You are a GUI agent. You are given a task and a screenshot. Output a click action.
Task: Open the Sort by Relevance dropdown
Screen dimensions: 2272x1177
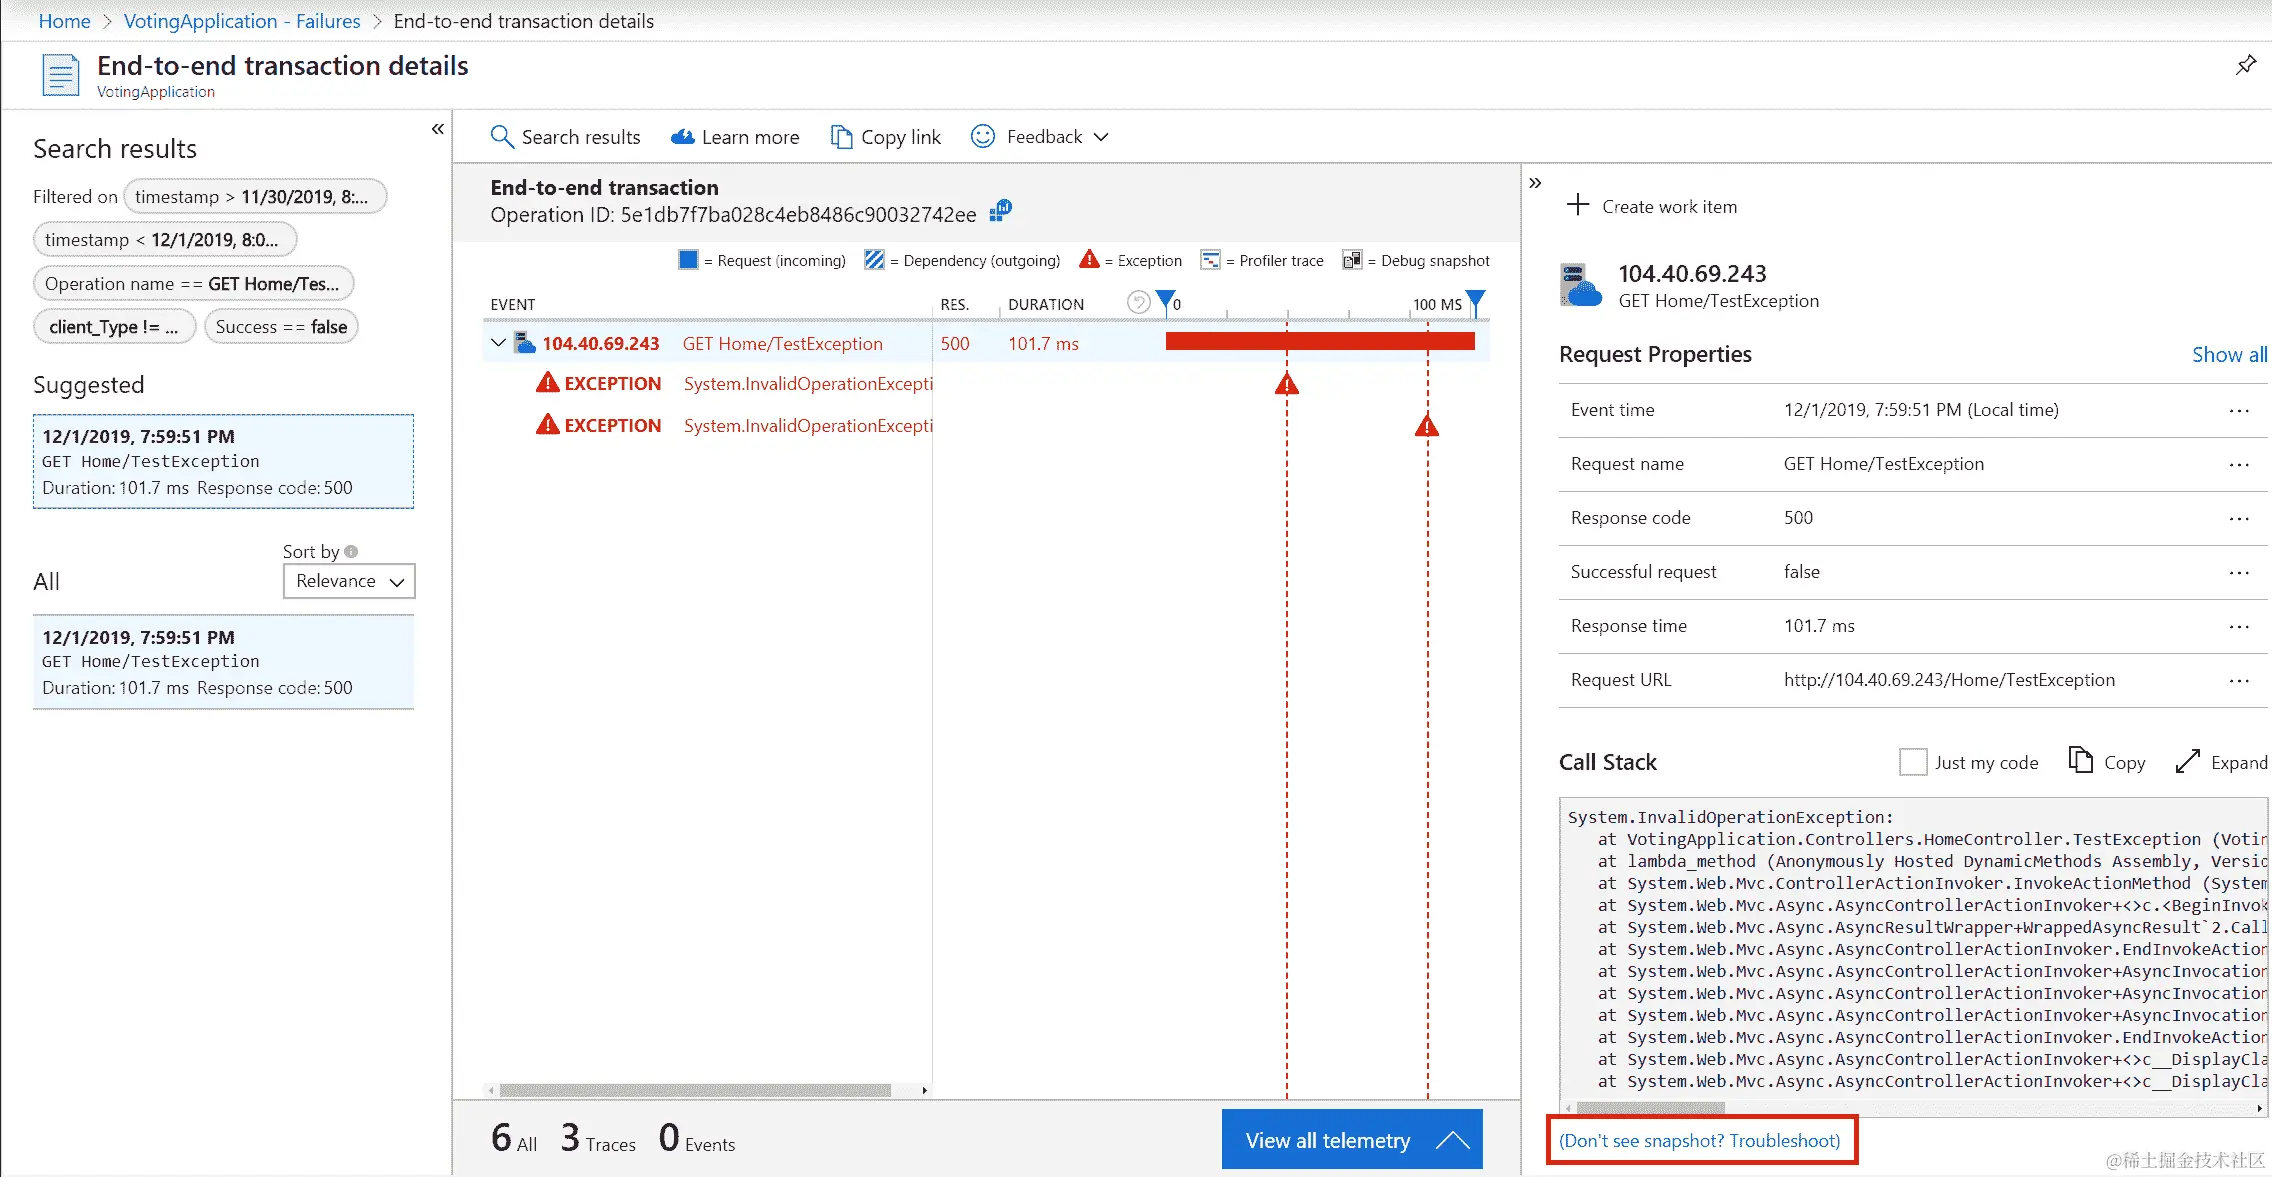coord(349,581)
